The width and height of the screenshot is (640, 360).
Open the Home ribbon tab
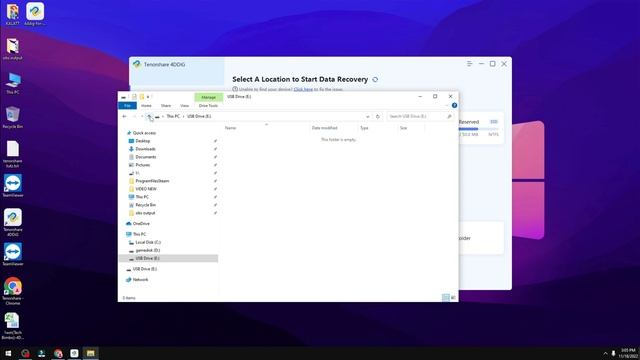click(146, 106)
